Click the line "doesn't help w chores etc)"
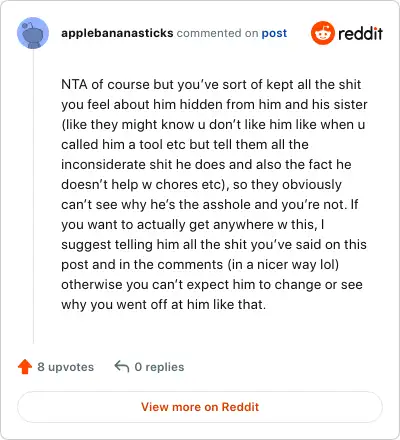Viewport: 400px width, 440px height. [201, 184]
